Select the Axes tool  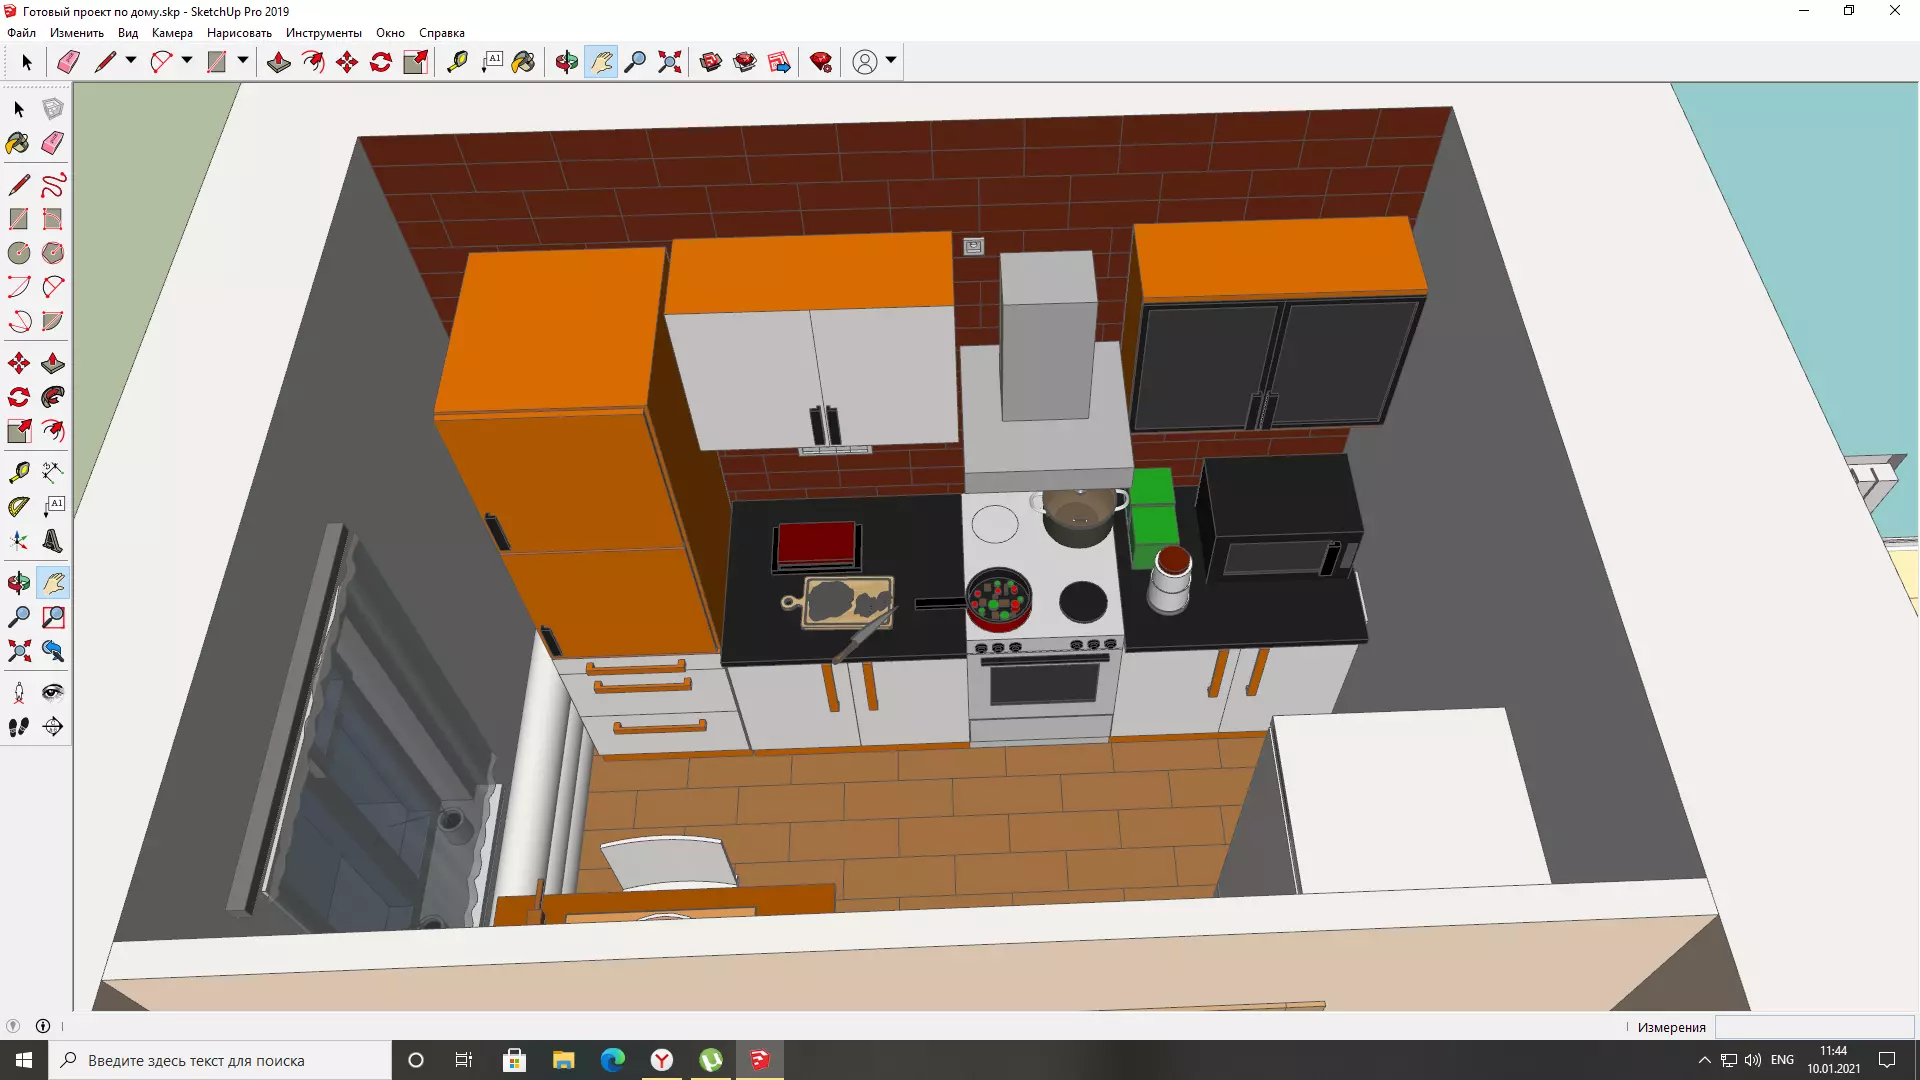tap(19, 541)
